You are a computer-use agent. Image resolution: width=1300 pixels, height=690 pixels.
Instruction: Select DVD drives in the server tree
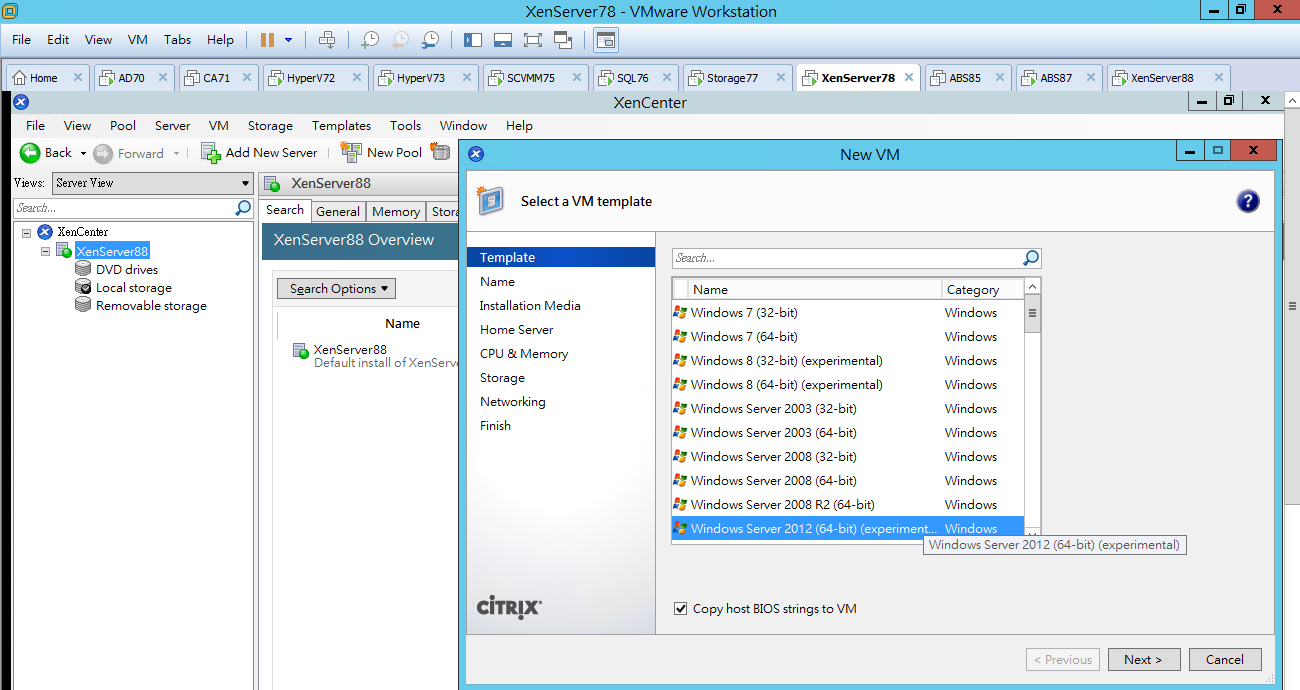(x=127, y=270)
